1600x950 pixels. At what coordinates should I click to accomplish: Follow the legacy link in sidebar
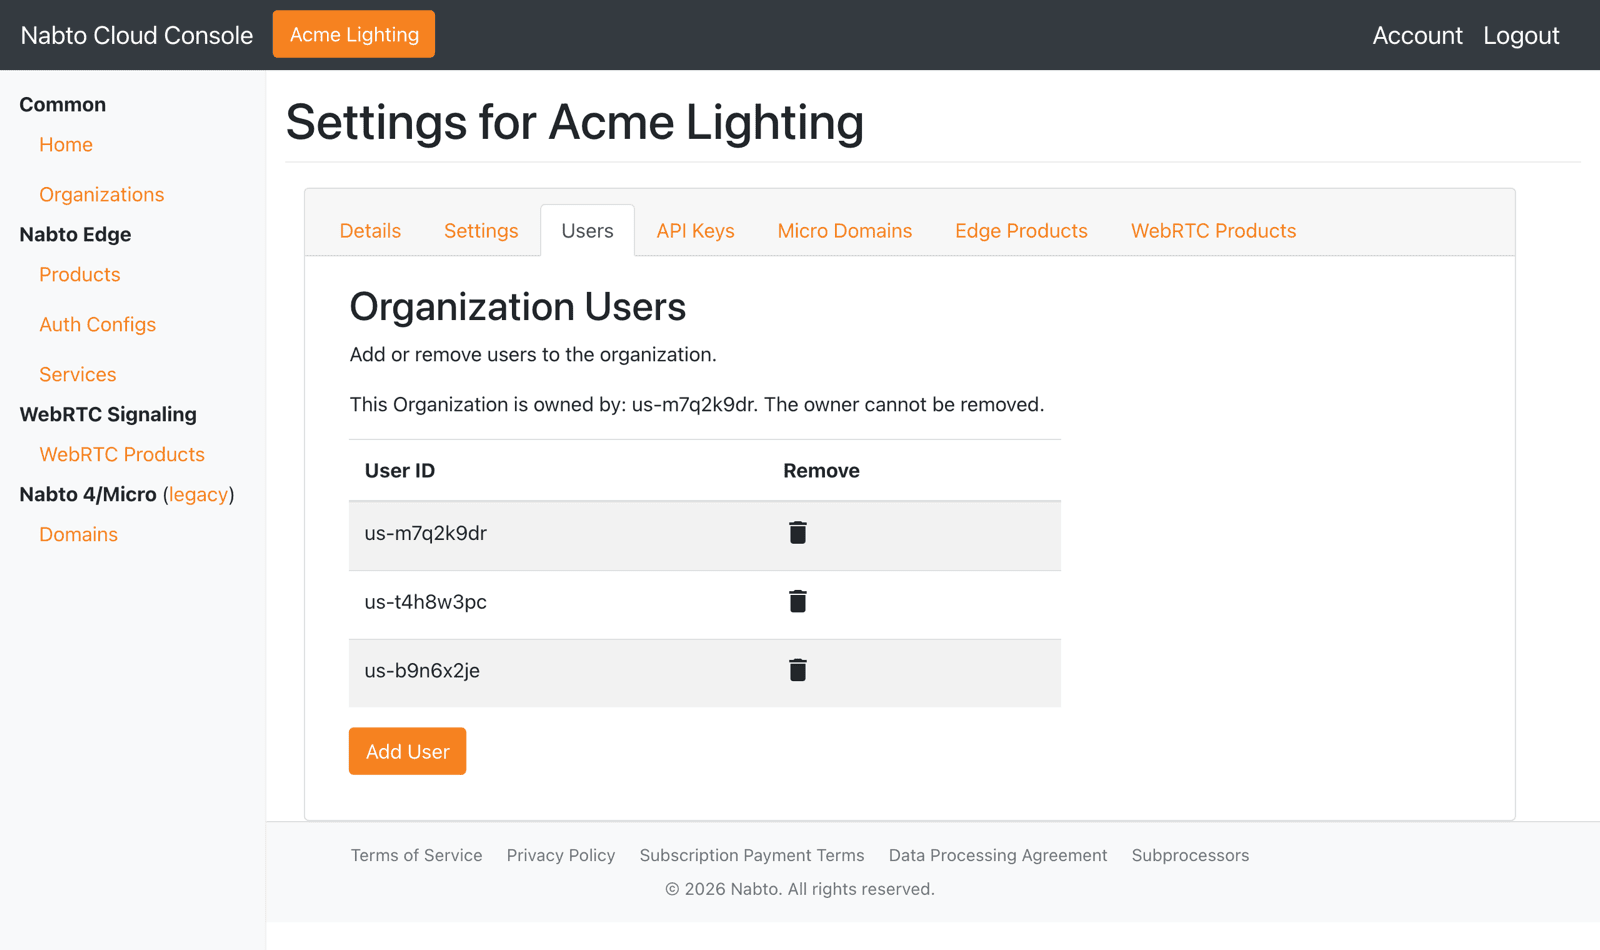click(198, 495)
